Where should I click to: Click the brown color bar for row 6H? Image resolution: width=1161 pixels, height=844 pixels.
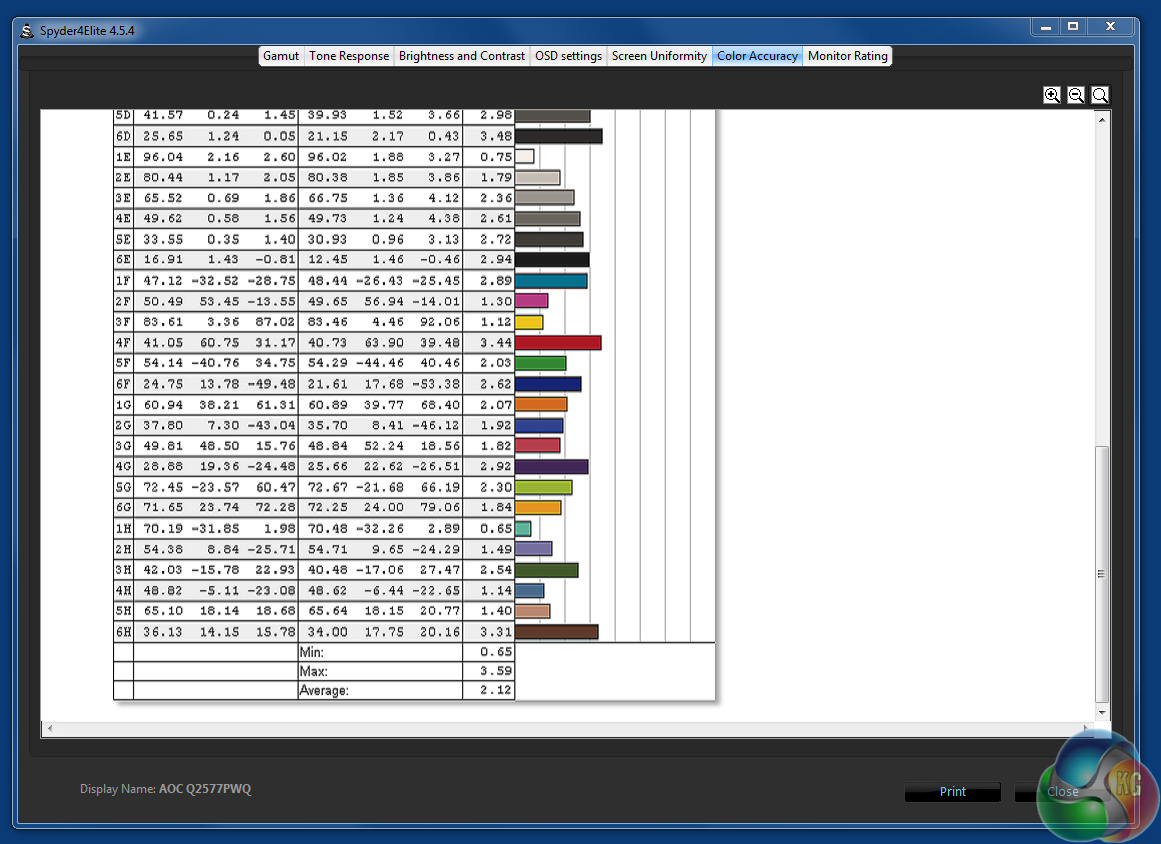tap(556, 632)
